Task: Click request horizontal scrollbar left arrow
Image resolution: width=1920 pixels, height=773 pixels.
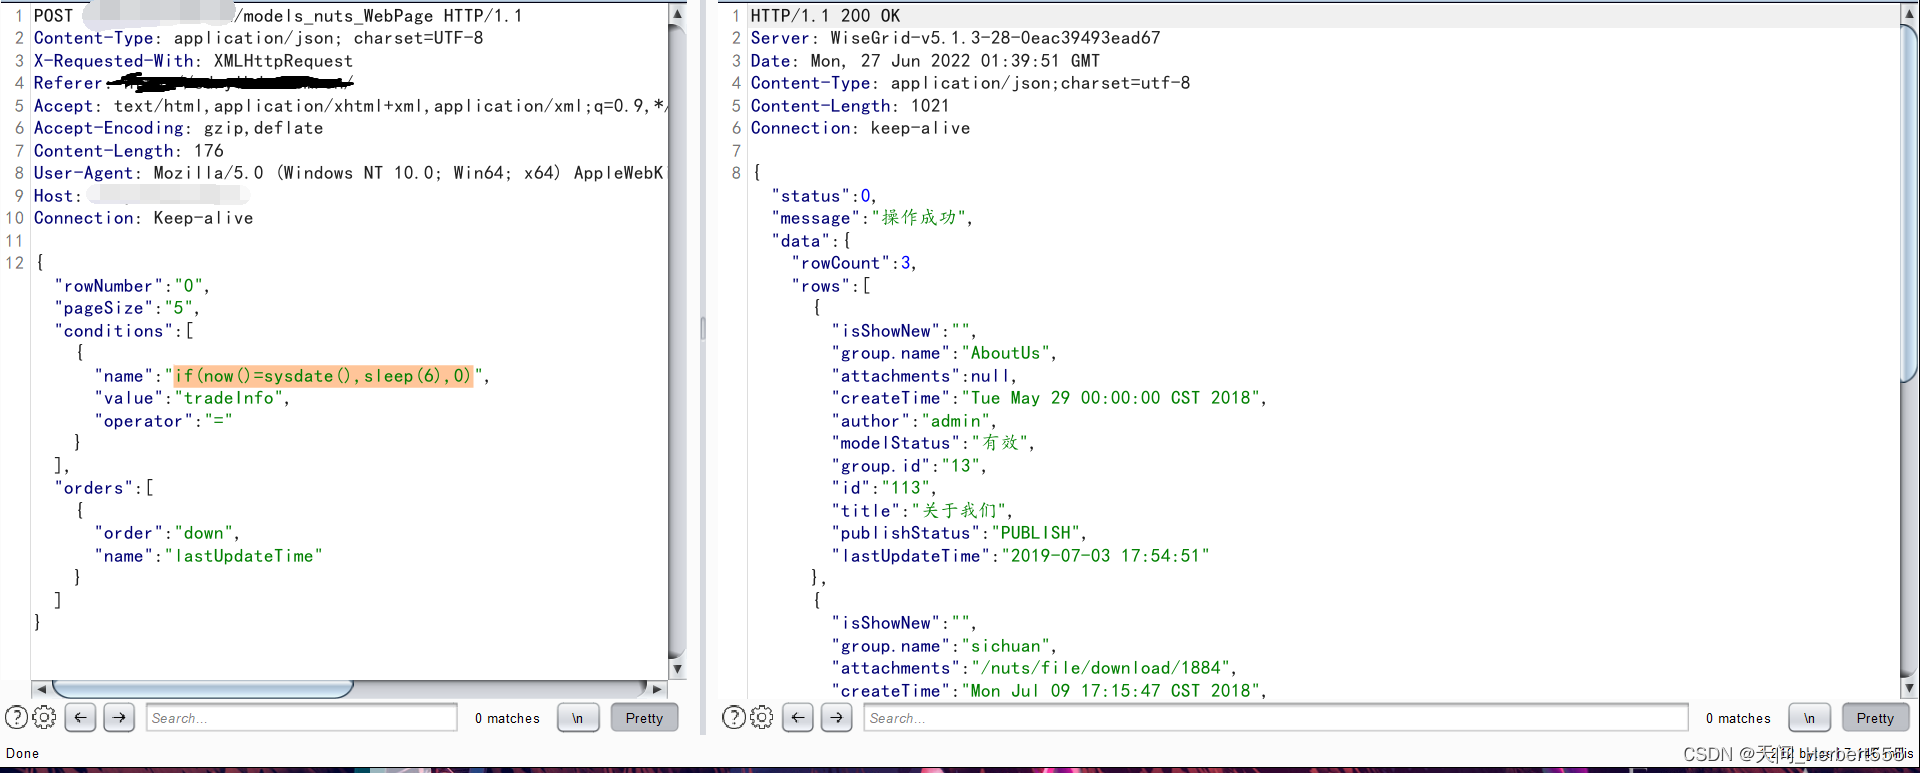Action: [x=41, y=689]
